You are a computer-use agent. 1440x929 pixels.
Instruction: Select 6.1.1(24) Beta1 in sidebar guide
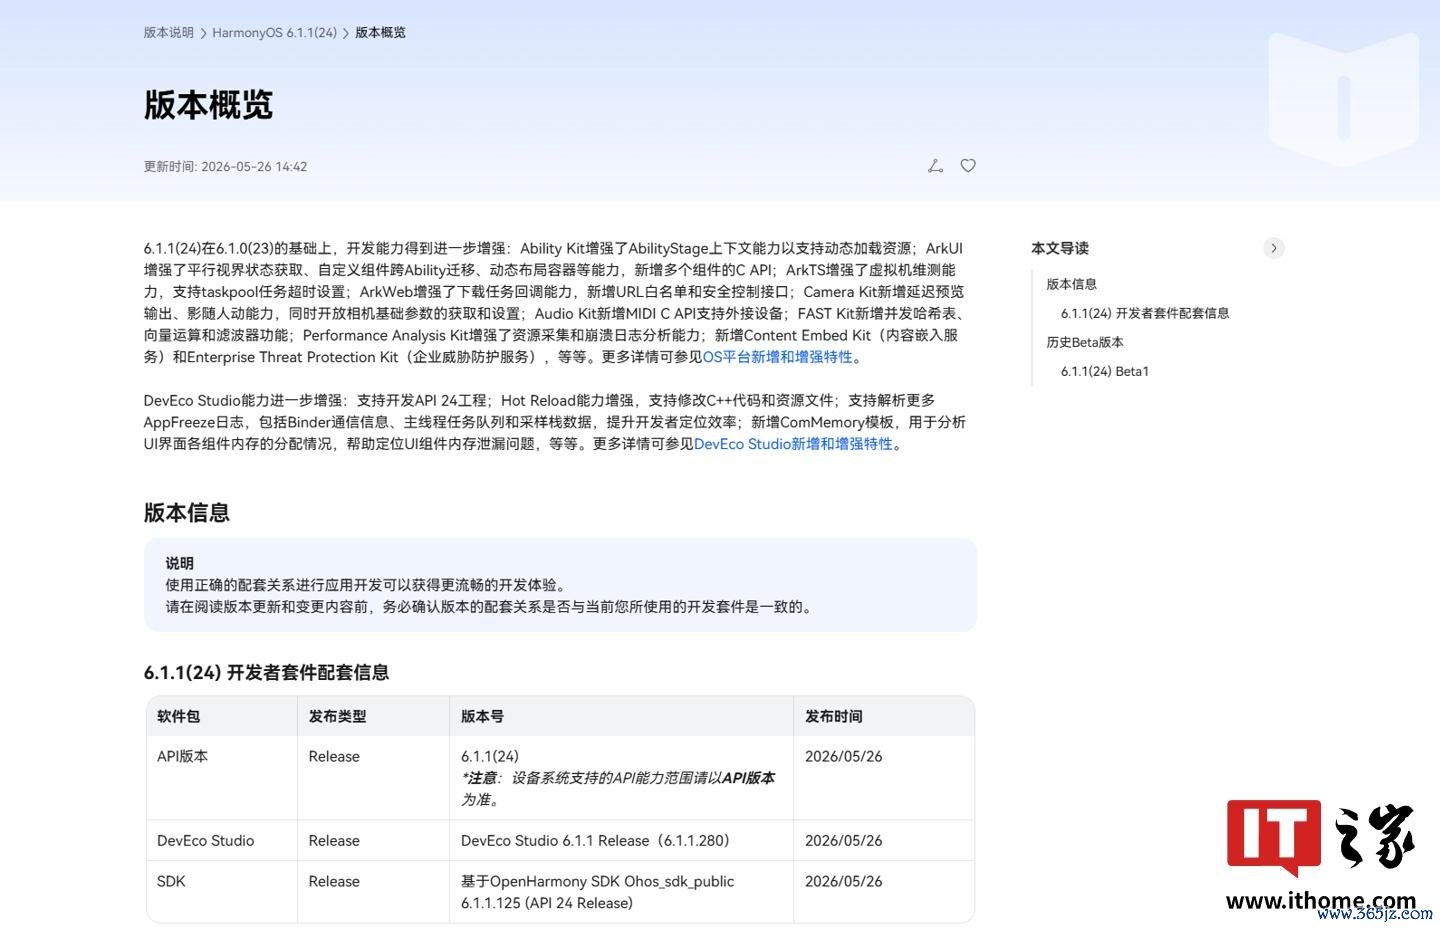pyautogui.click(x=1105, y=371)
